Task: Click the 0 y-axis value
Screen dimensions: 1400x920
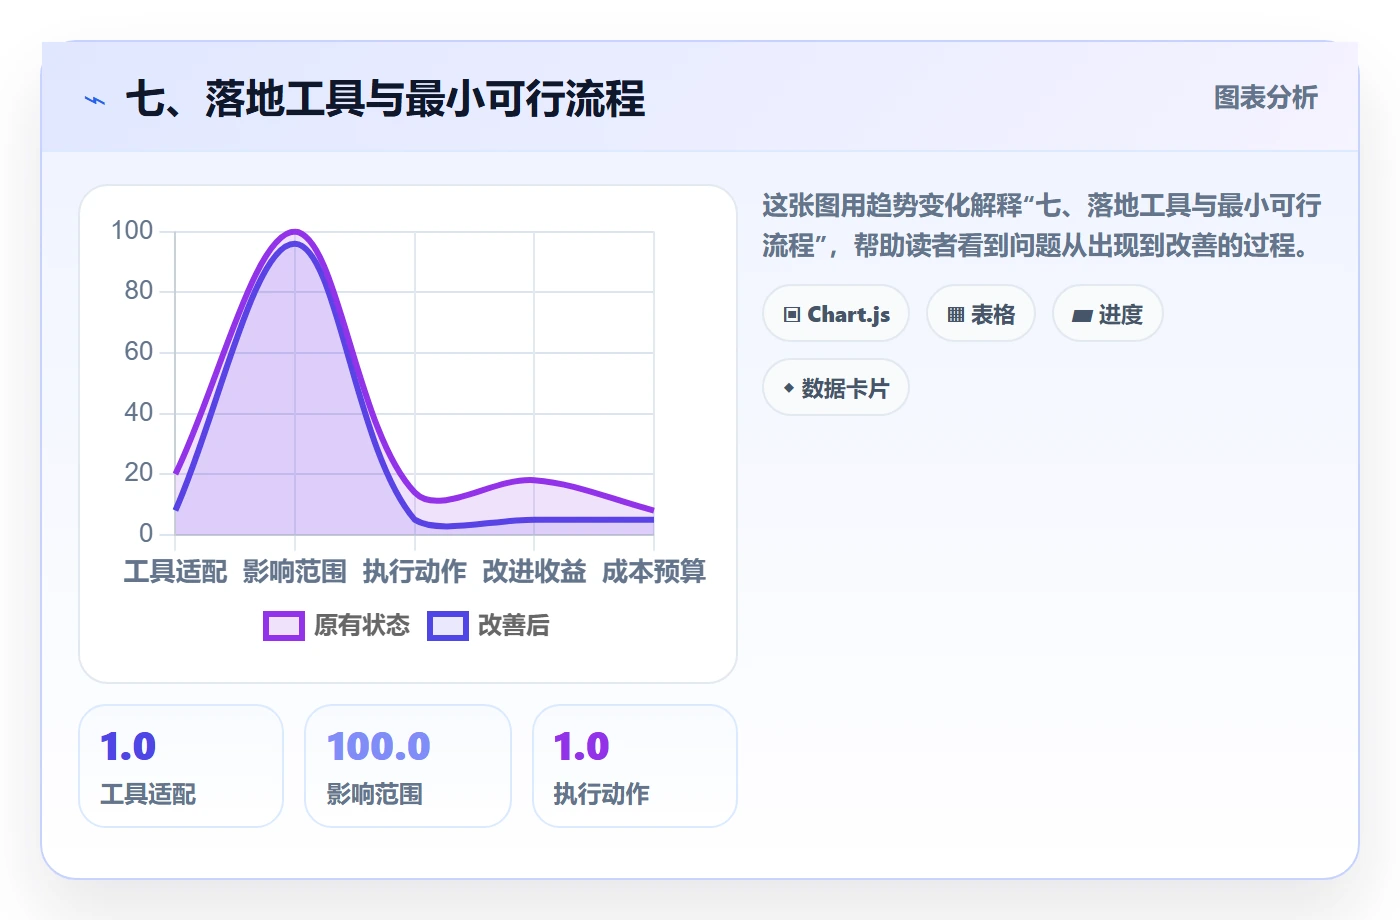Action: [146, 533]
